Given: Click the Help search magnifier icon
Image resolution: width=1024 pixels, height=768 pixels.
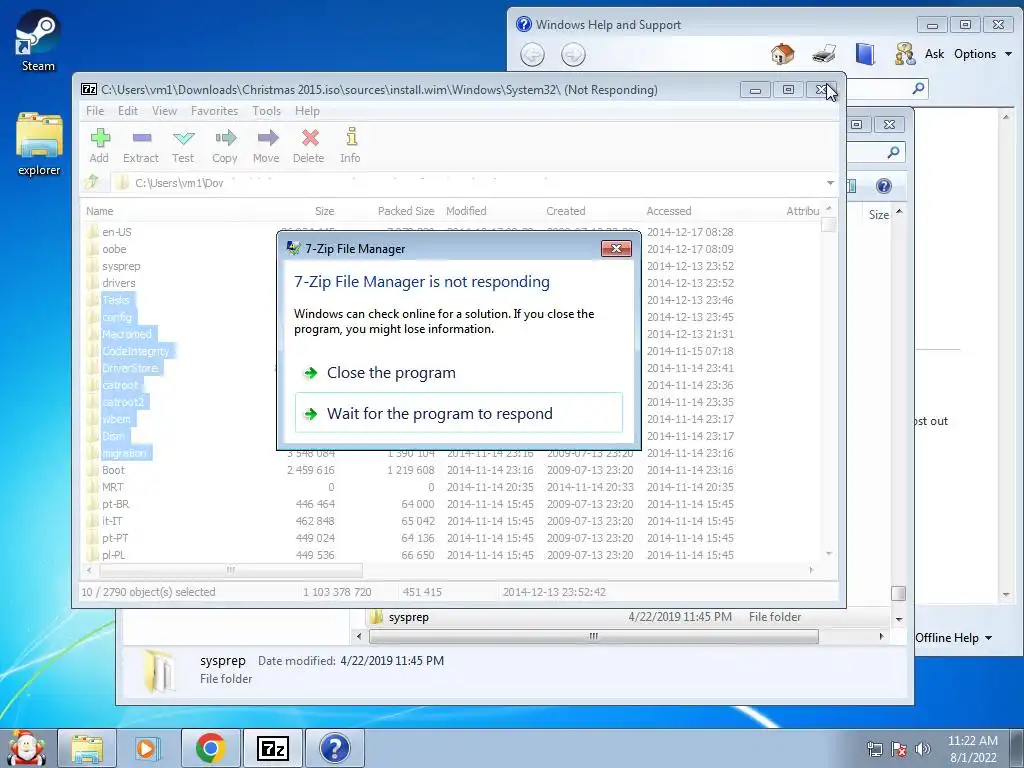Looking at the screenshot, I should click(x=918, y=88).
